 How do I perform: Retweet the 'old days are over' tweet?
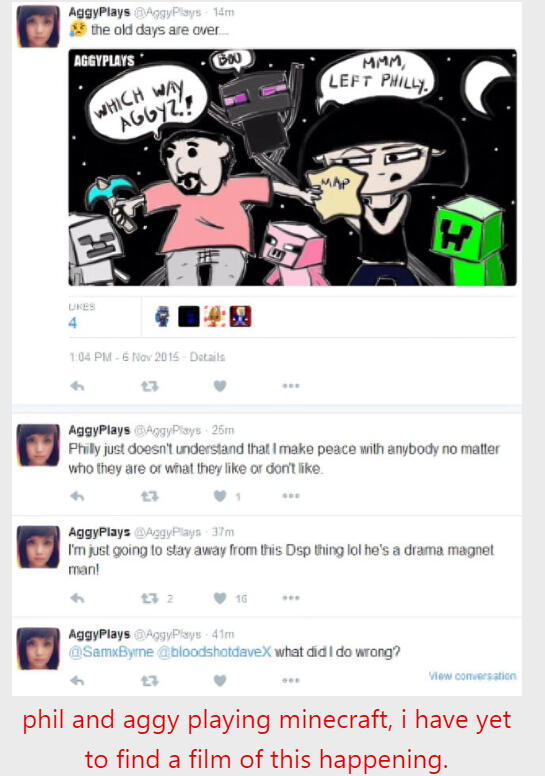point(149,386)
